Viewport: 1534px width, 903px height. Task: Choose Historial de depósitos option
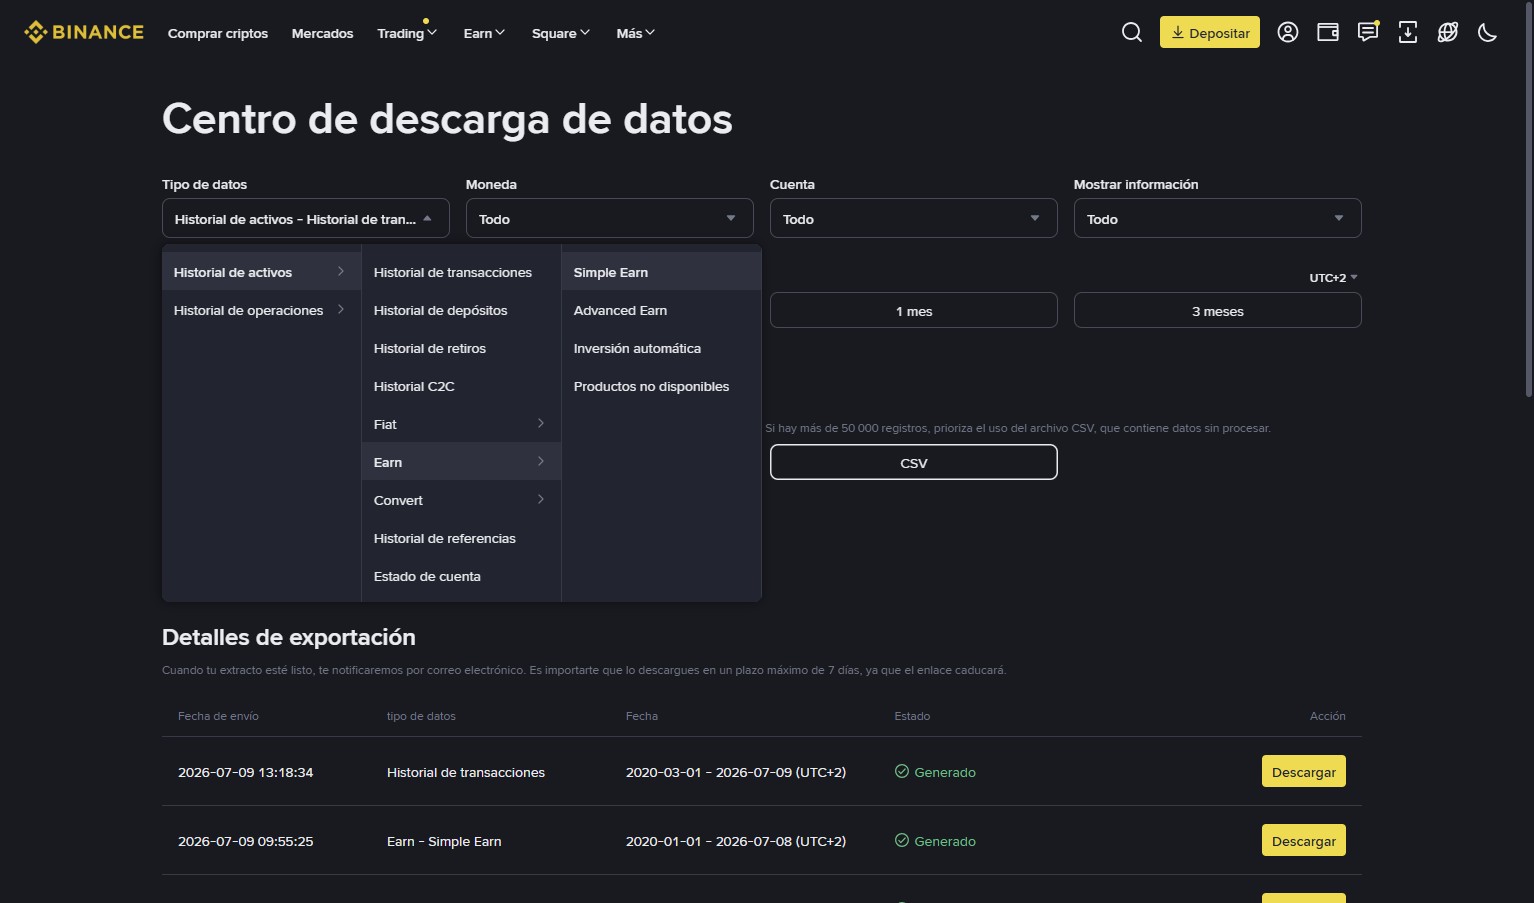point(461,310)
